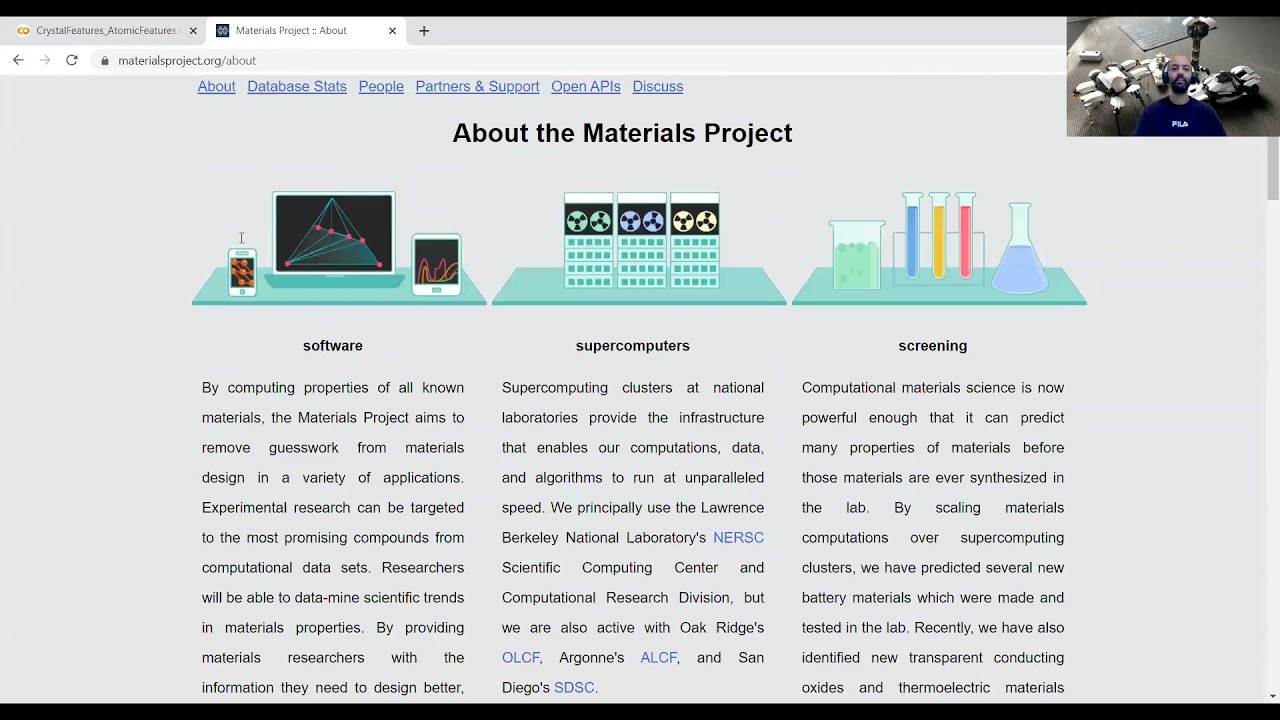The height and width of the screenshot is (720, 1280).
Task: Click the padlock site info icon
Action: (105, 61)
